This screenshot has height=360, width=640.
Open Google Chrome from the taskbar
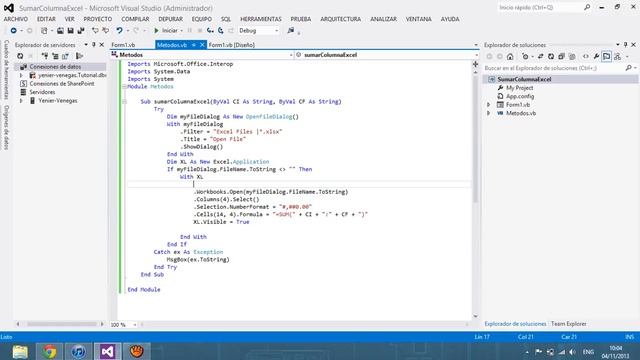[49, 351]
